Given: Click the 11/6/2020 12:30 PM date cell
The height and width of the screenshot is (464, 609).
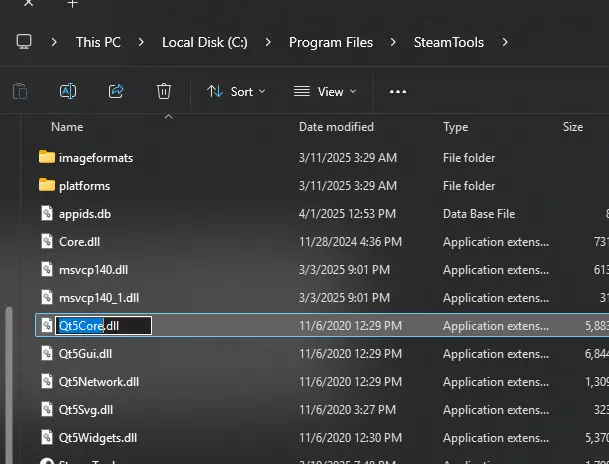Looking at the screenshot, I should click(x=350, y=437).
